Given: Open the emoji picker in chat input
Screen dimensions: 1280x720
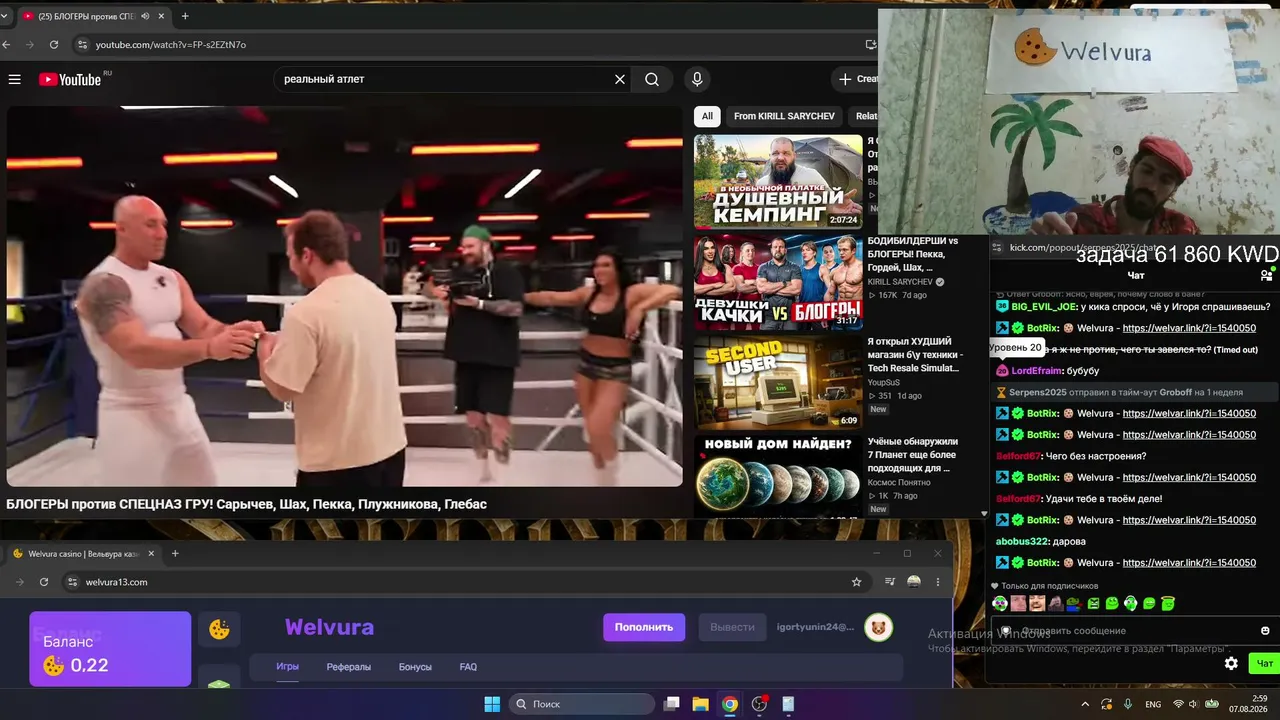Looking at the screenshot, I should click(1265, 631).
